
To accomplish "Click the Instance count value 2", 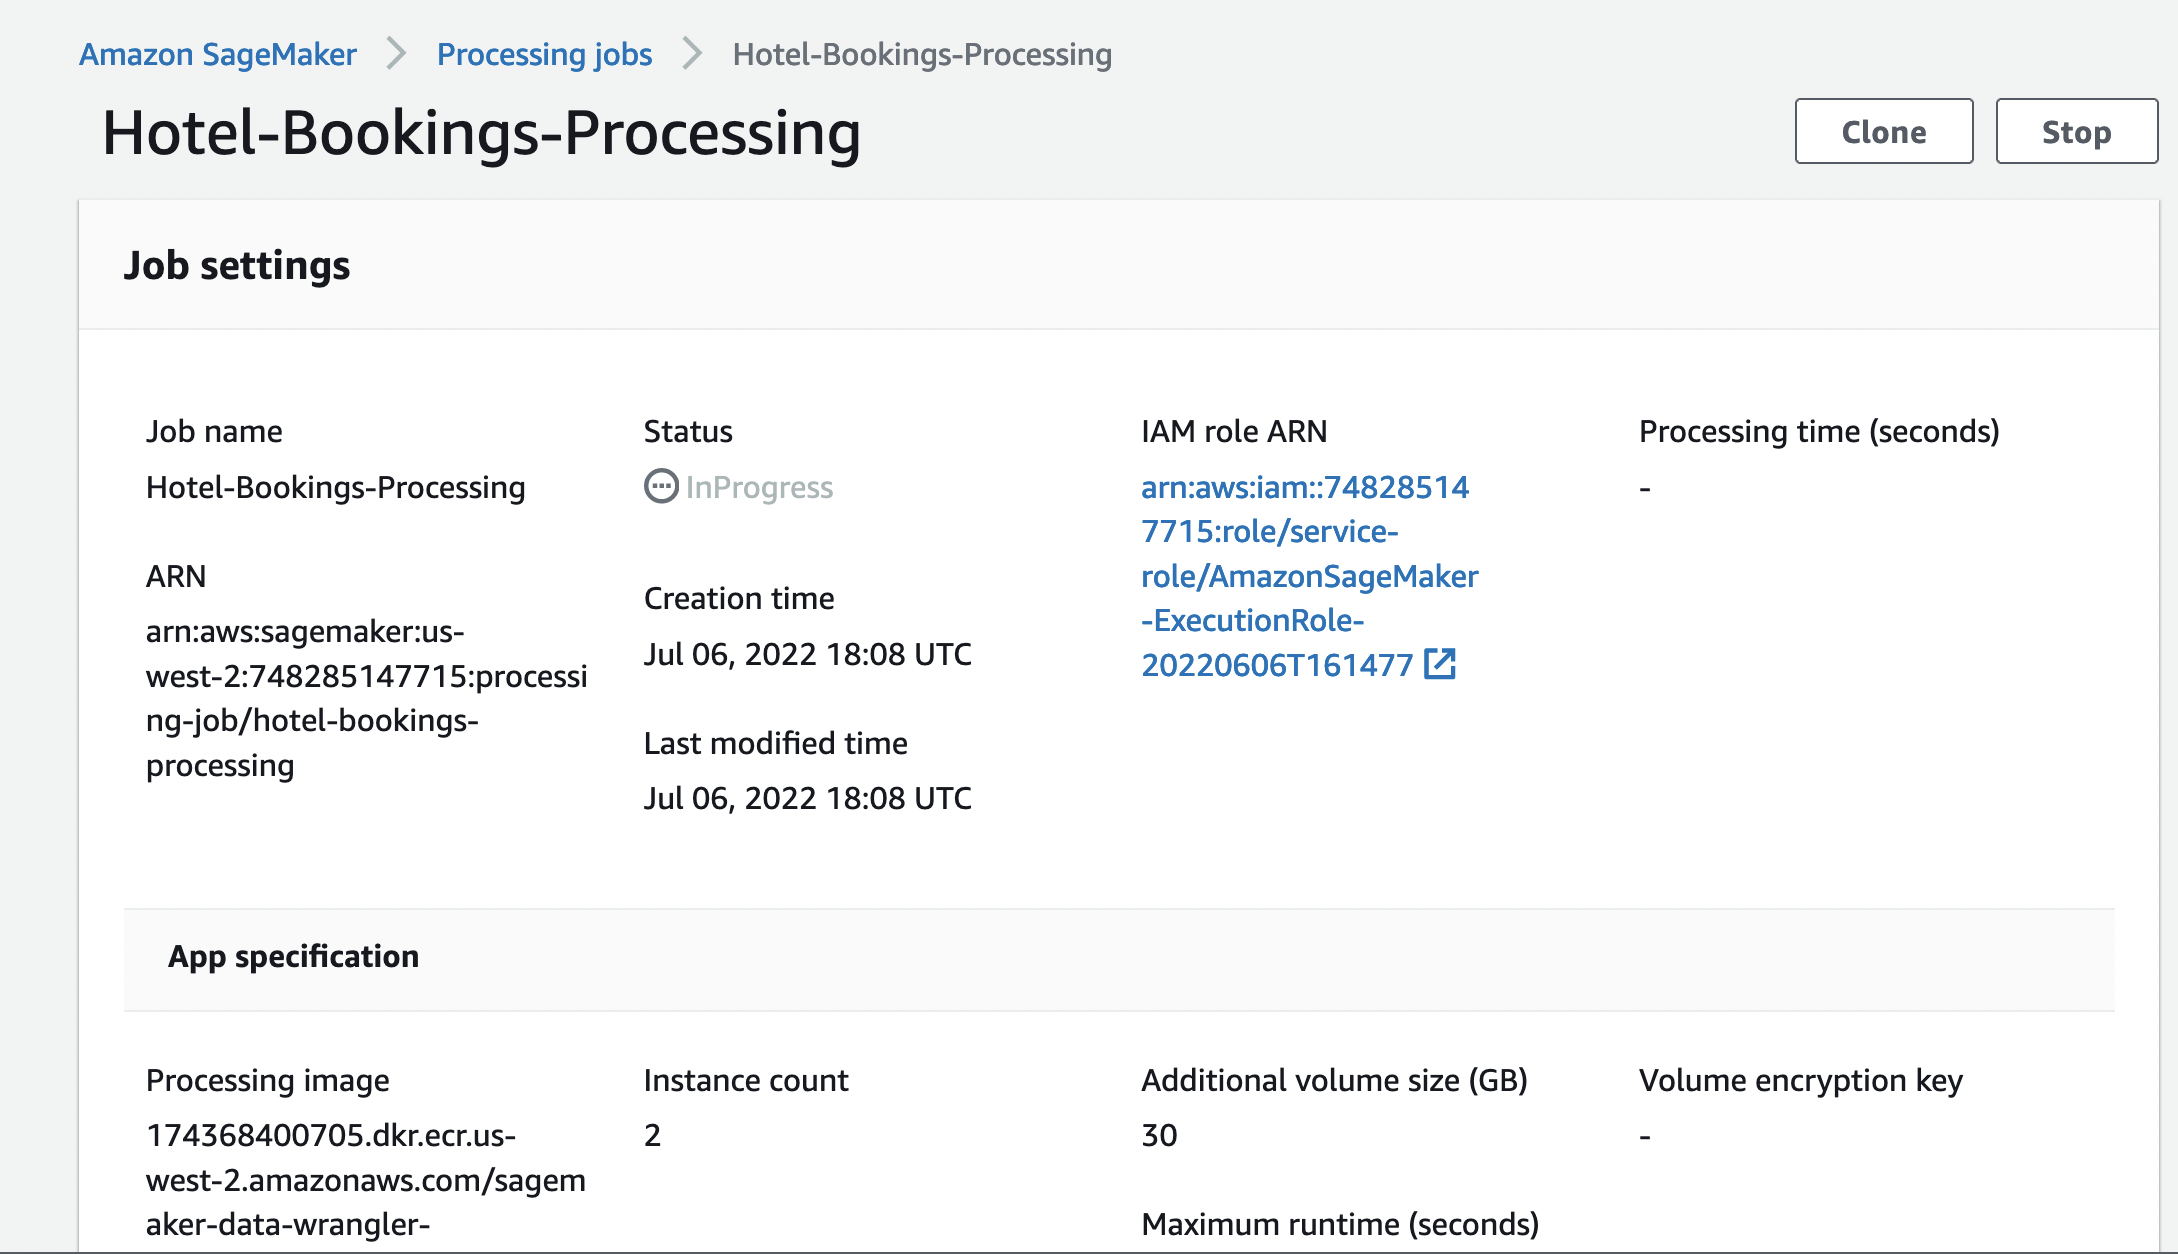I will [x=652, y=1135].
